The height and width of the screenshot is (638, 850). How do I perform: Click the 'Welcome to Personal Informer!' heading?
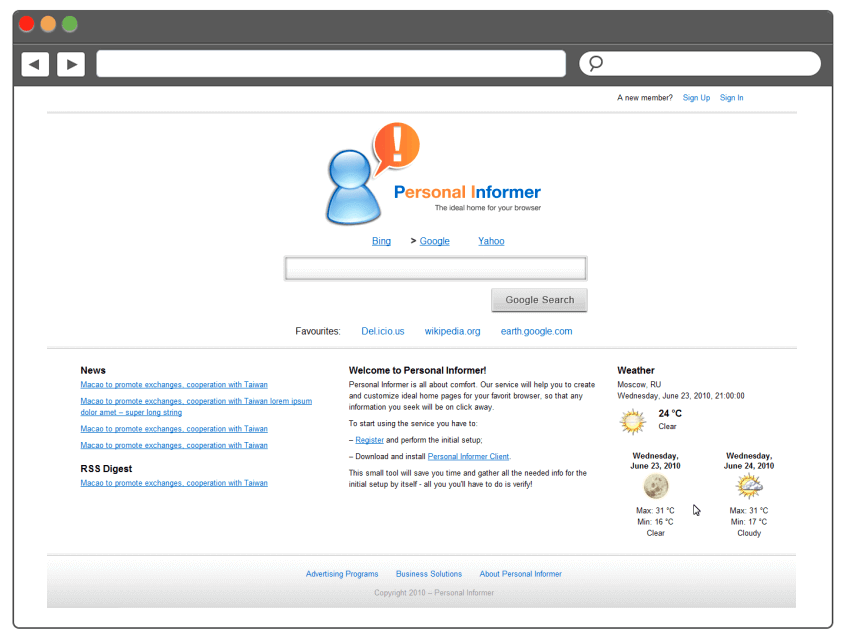pos(417,370)
